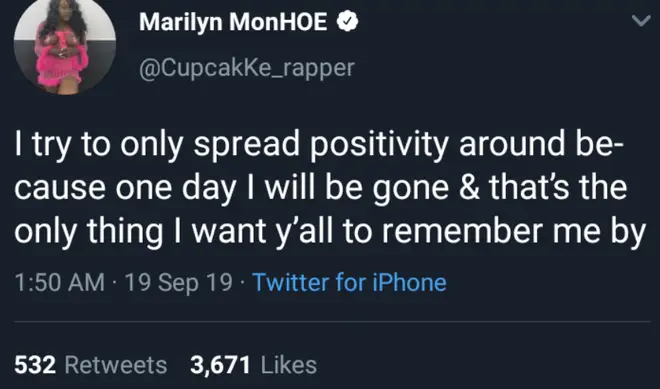This screenshot has height=389, width=660.
Task: Click the word "gone" in the tweet
Action: [410, 189]
